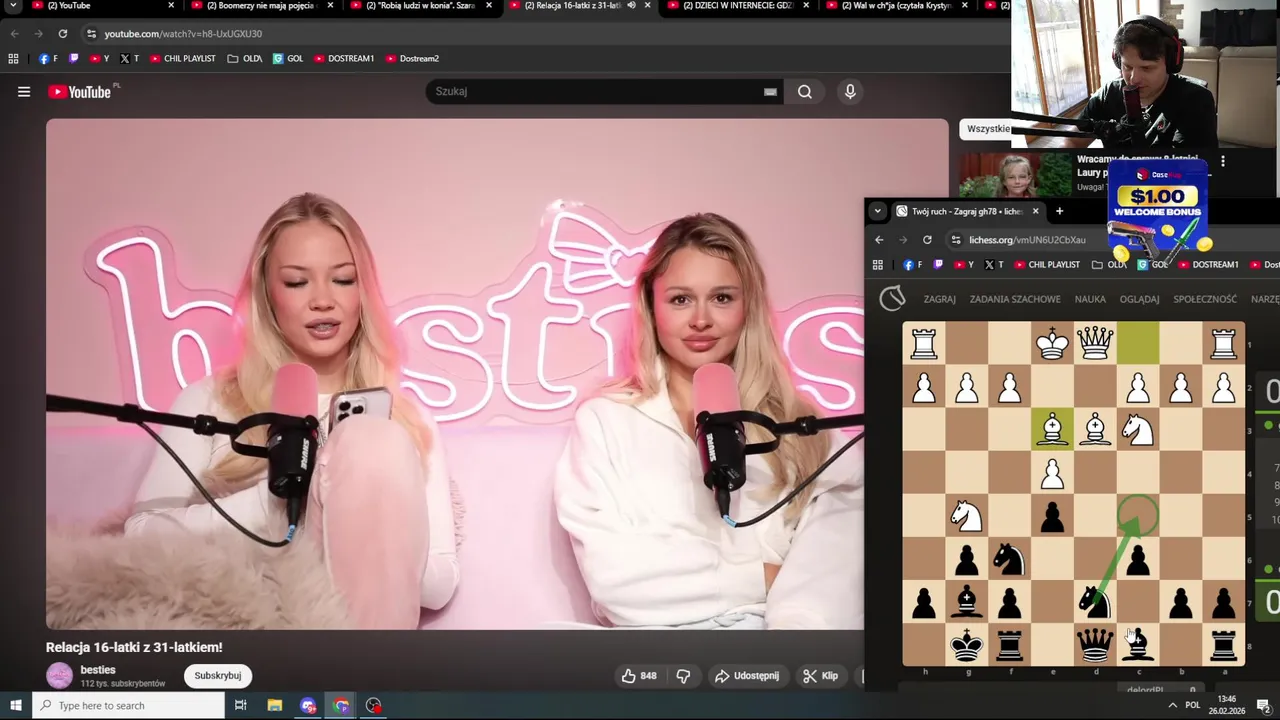
Task: Open the X (T) bookmark in the YouTube window
Action: (129, 59)
